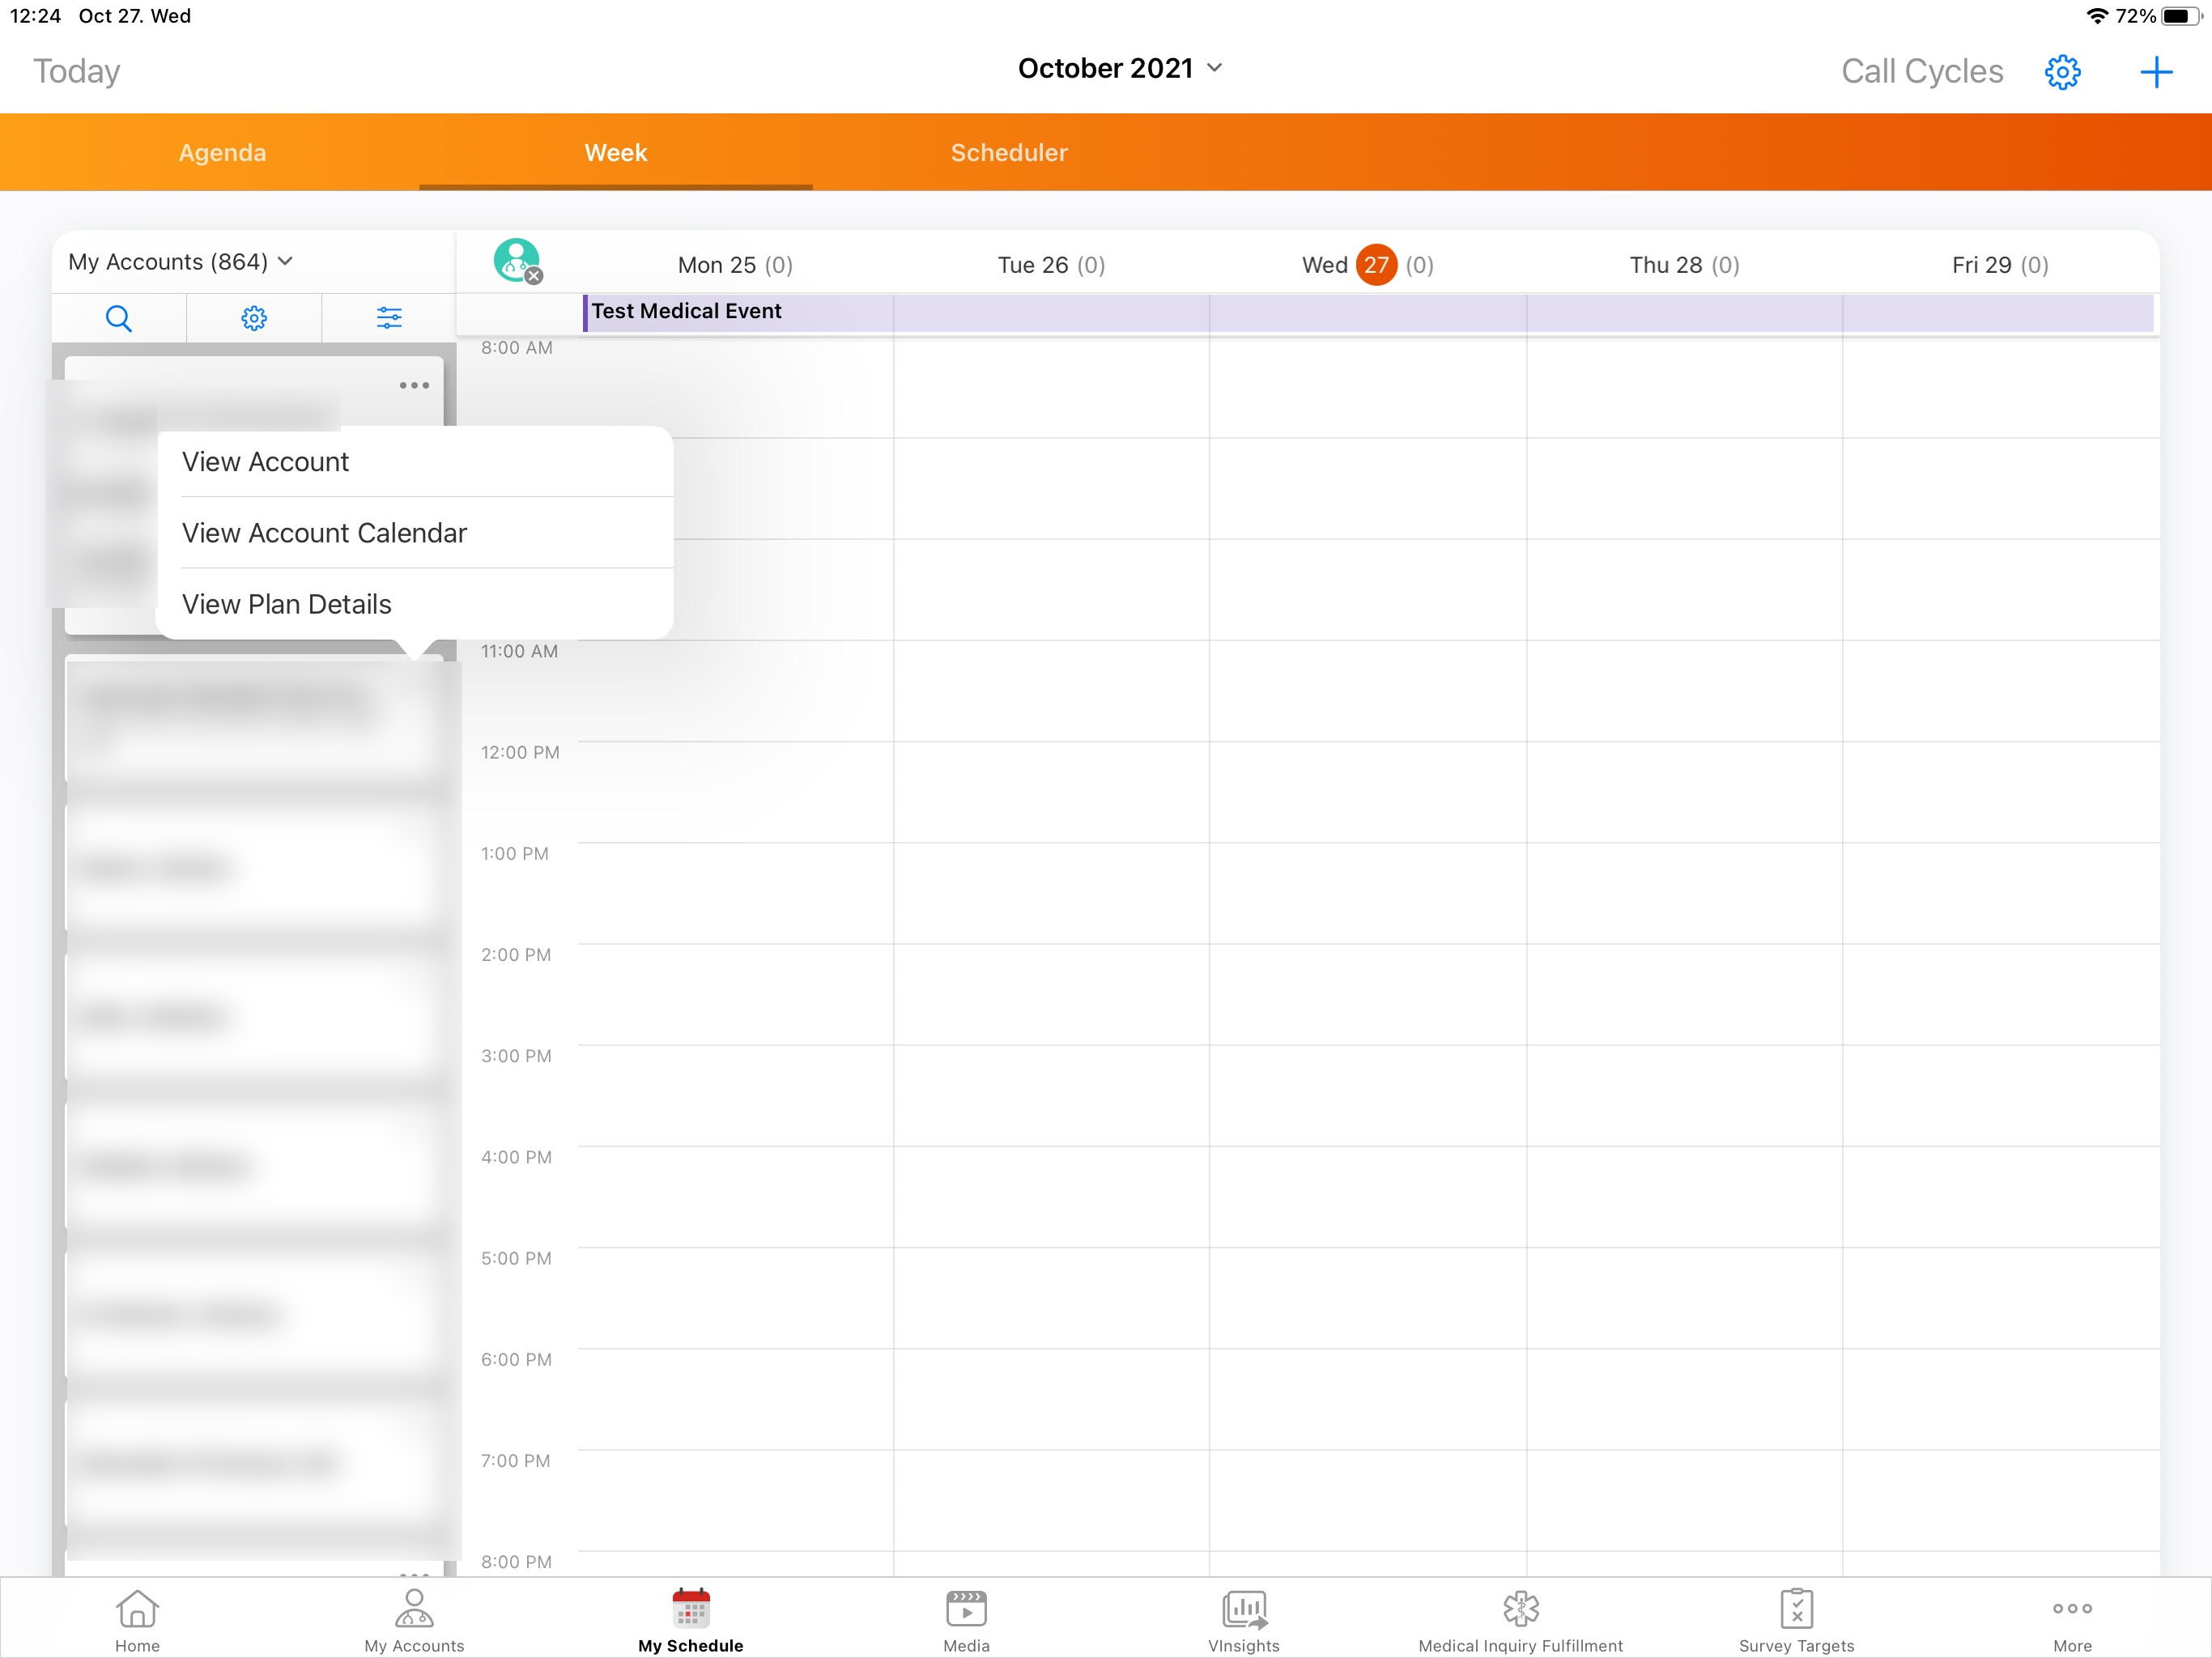
Task: Open Media from bottom bar
Action: pyautogui.click(x=966, y=1620)
